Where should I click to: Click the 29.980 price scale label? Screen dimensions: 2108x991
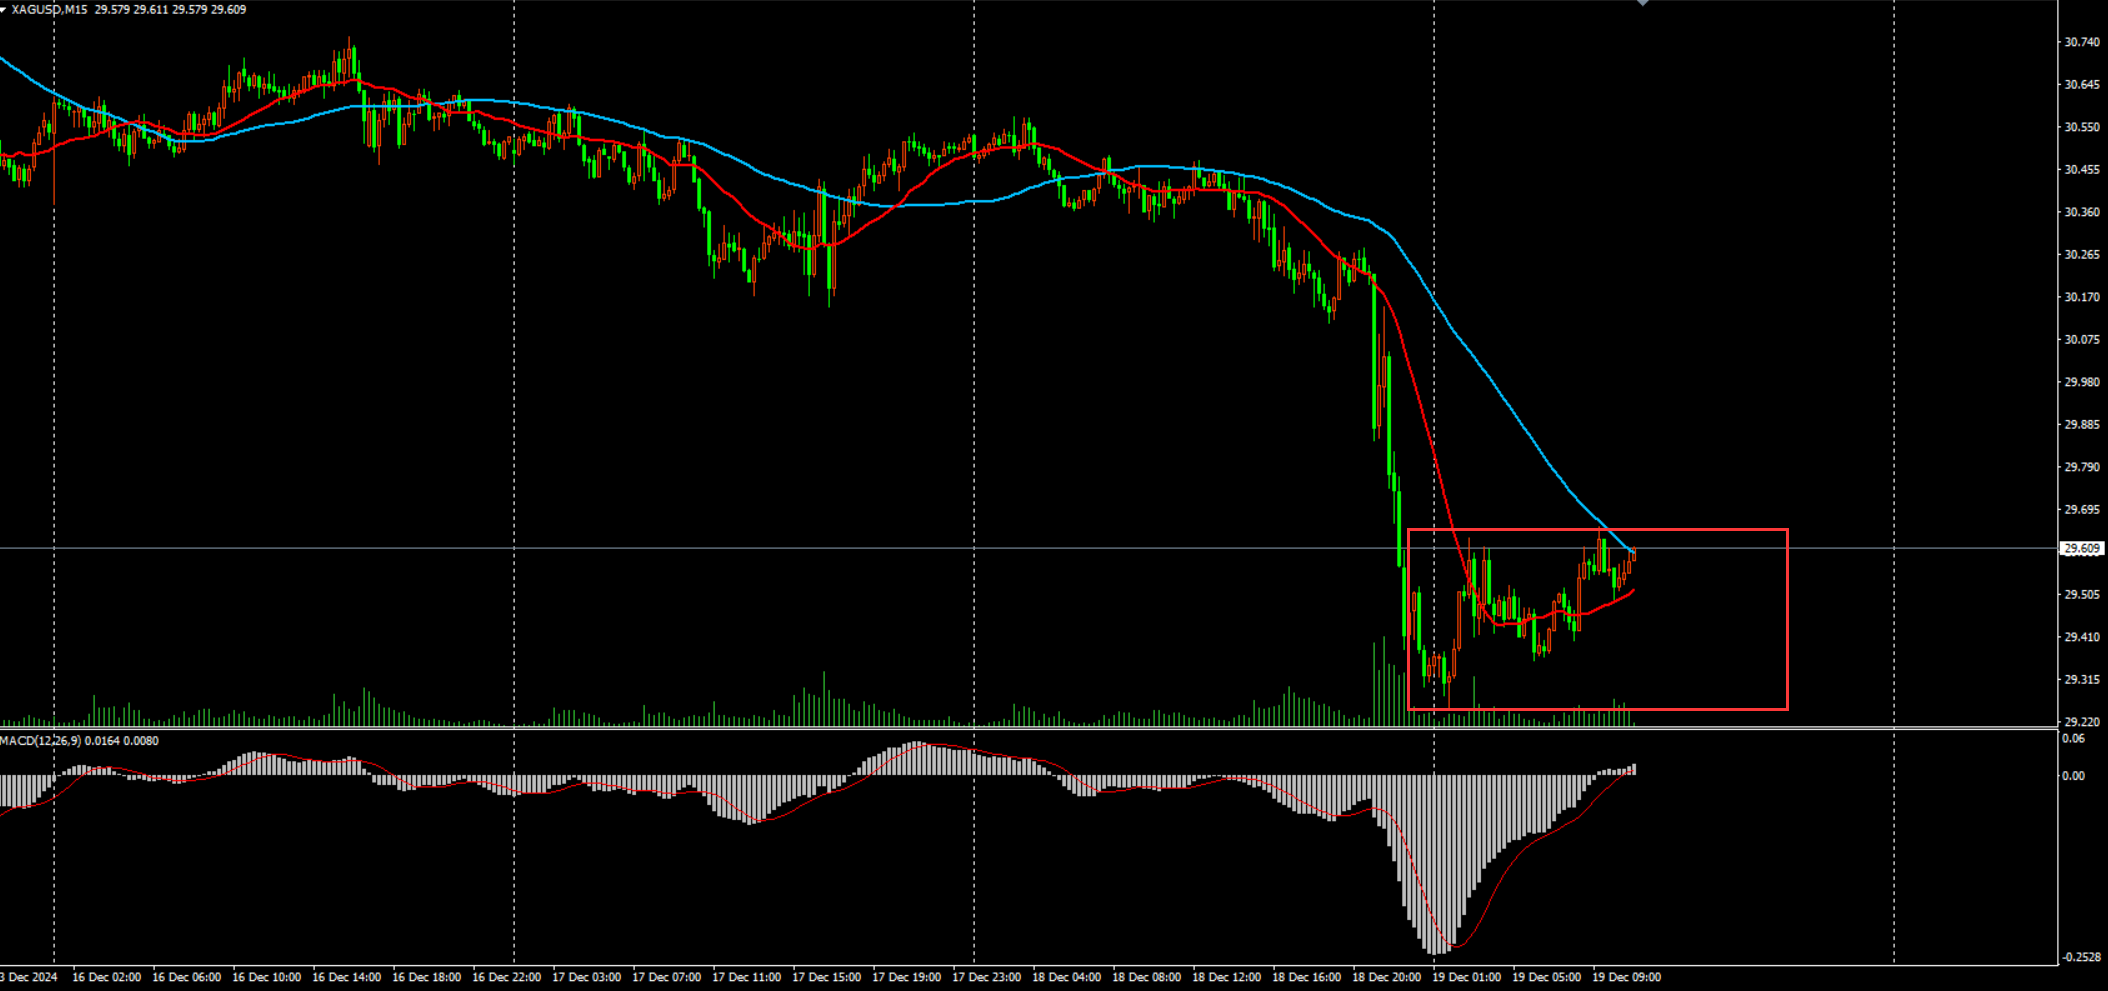[2082, 382]
